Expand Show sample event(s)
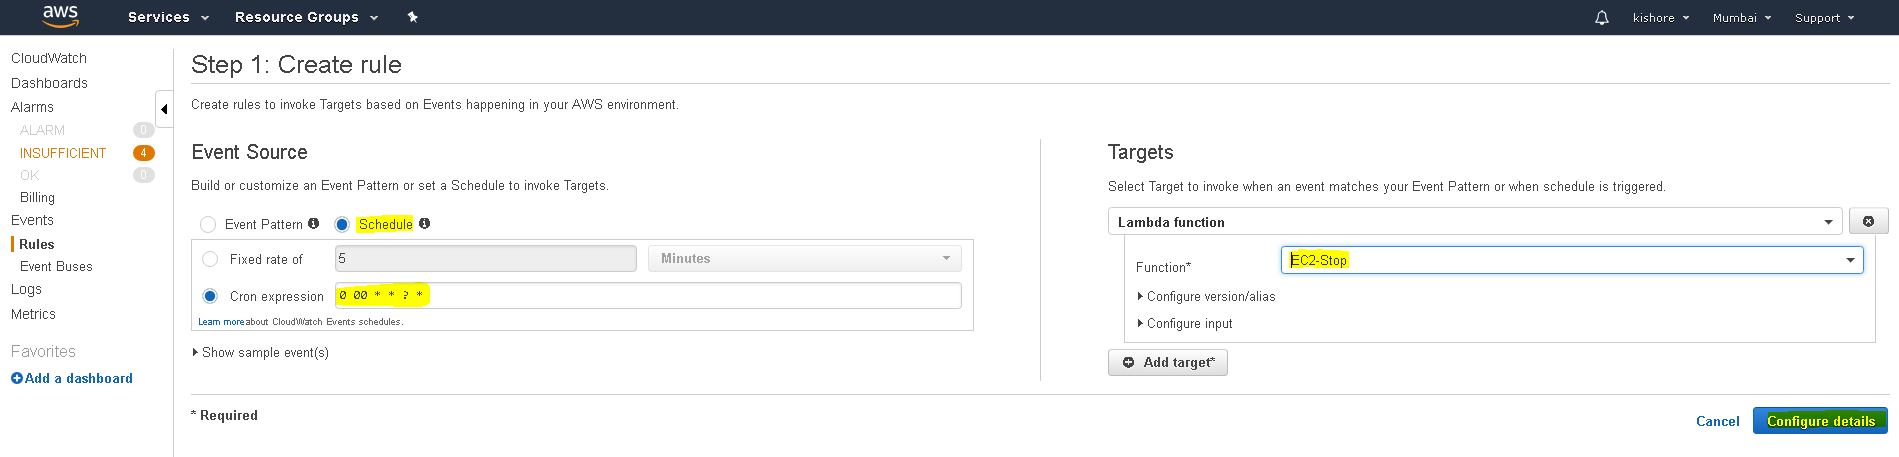The width and height of the screenshot is (1899, 457). click(x=260, y=352)
